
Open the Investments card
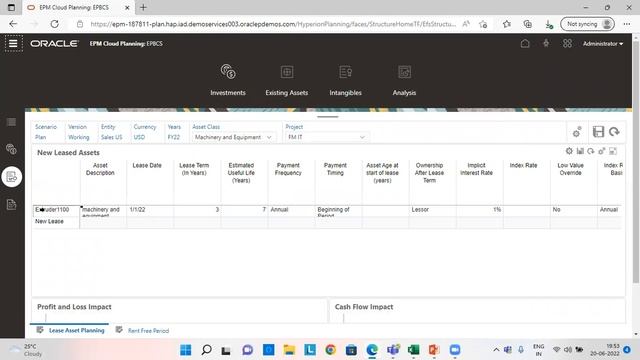[228, 80]
